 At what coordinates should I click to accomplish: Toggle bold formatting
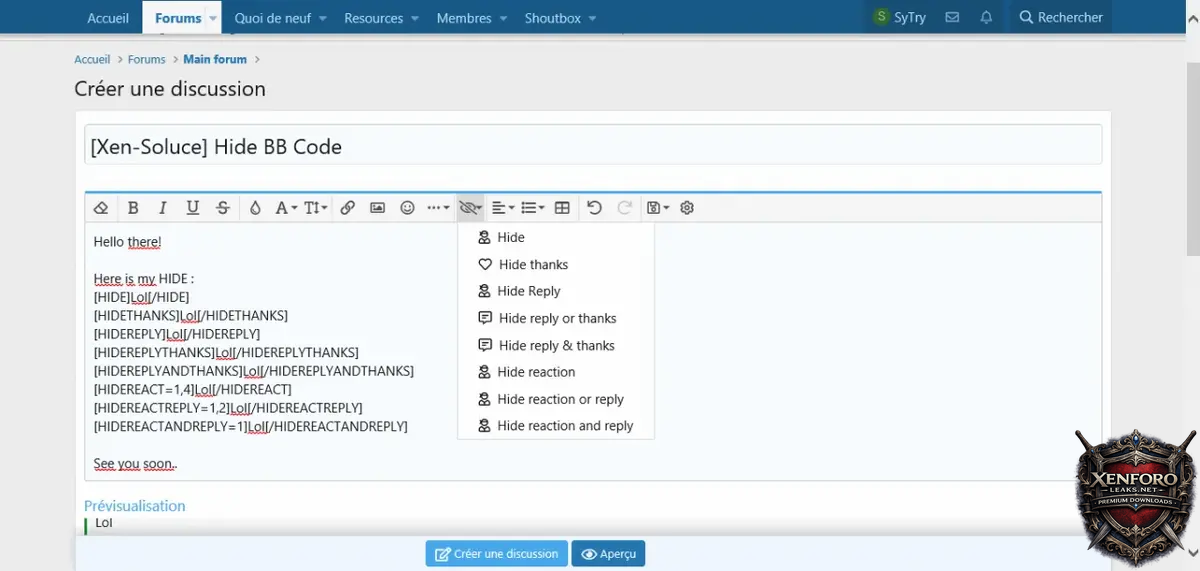132,208
